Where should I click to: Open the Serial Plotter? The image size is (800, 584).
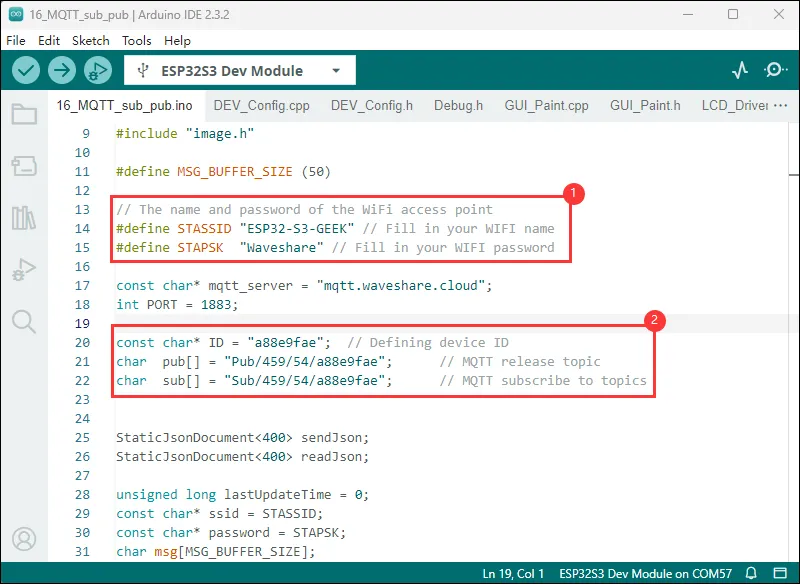click(739, 70)
